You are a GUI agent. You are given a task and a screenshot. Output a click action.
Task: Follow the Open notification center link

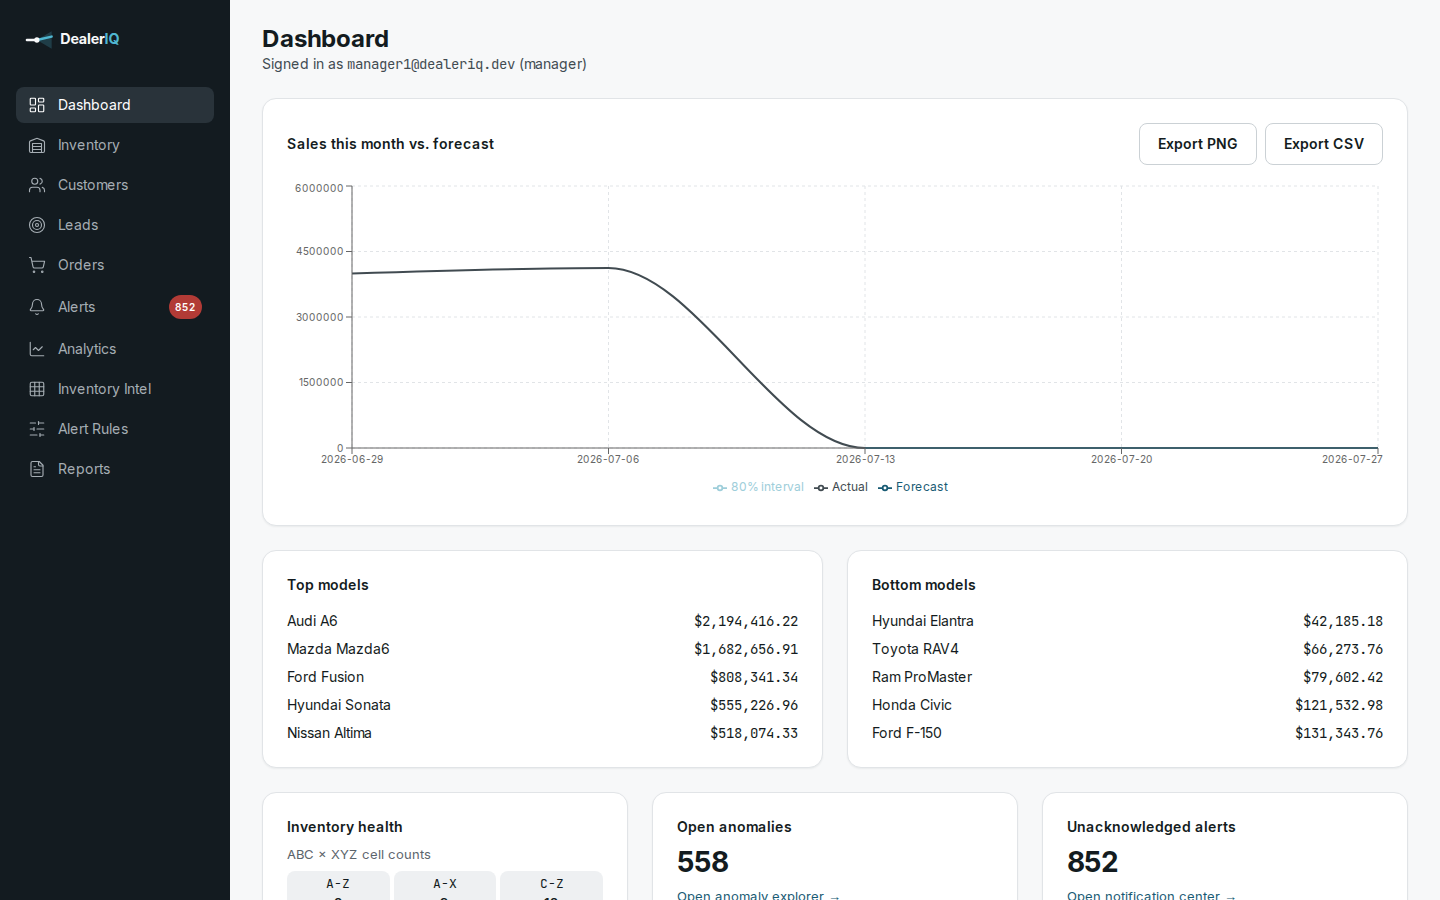click(x=1151, y=894)
